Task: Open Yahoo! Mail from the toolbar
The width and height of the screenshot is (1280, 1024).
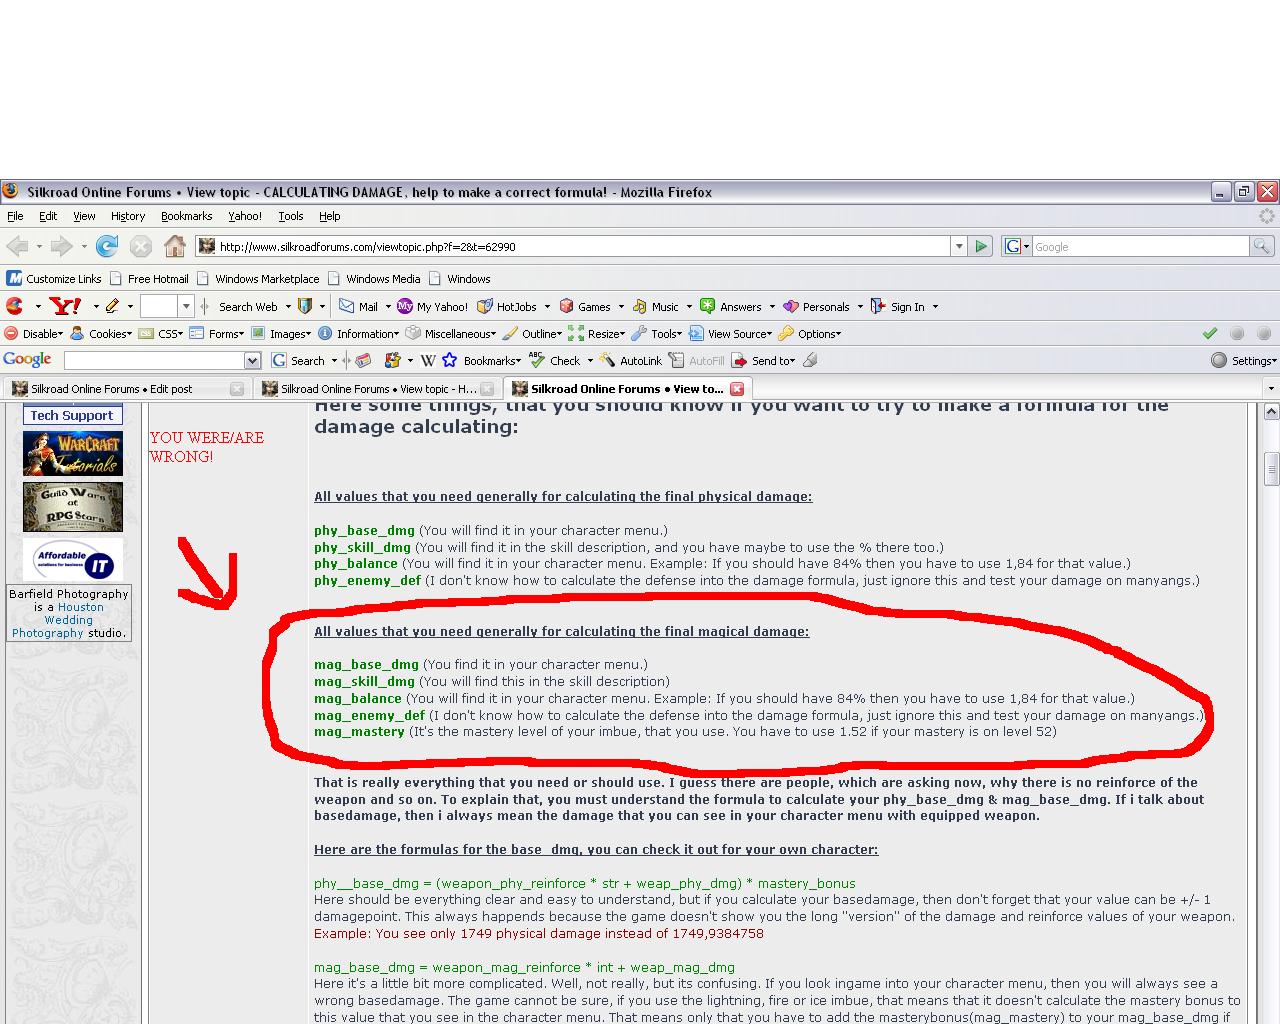Action: click(358, 307)
